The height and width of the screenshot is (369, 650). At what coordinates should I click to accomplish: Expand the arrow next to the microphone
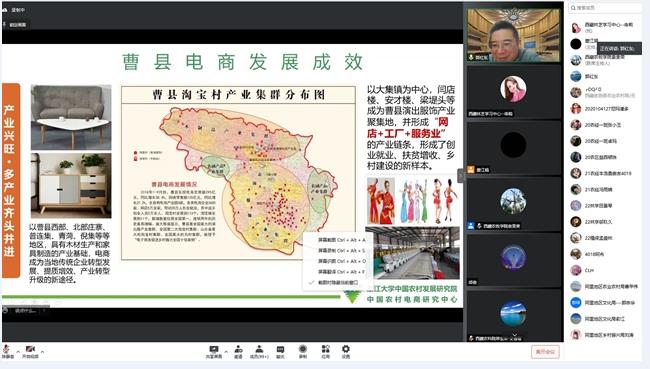[18, 352]
